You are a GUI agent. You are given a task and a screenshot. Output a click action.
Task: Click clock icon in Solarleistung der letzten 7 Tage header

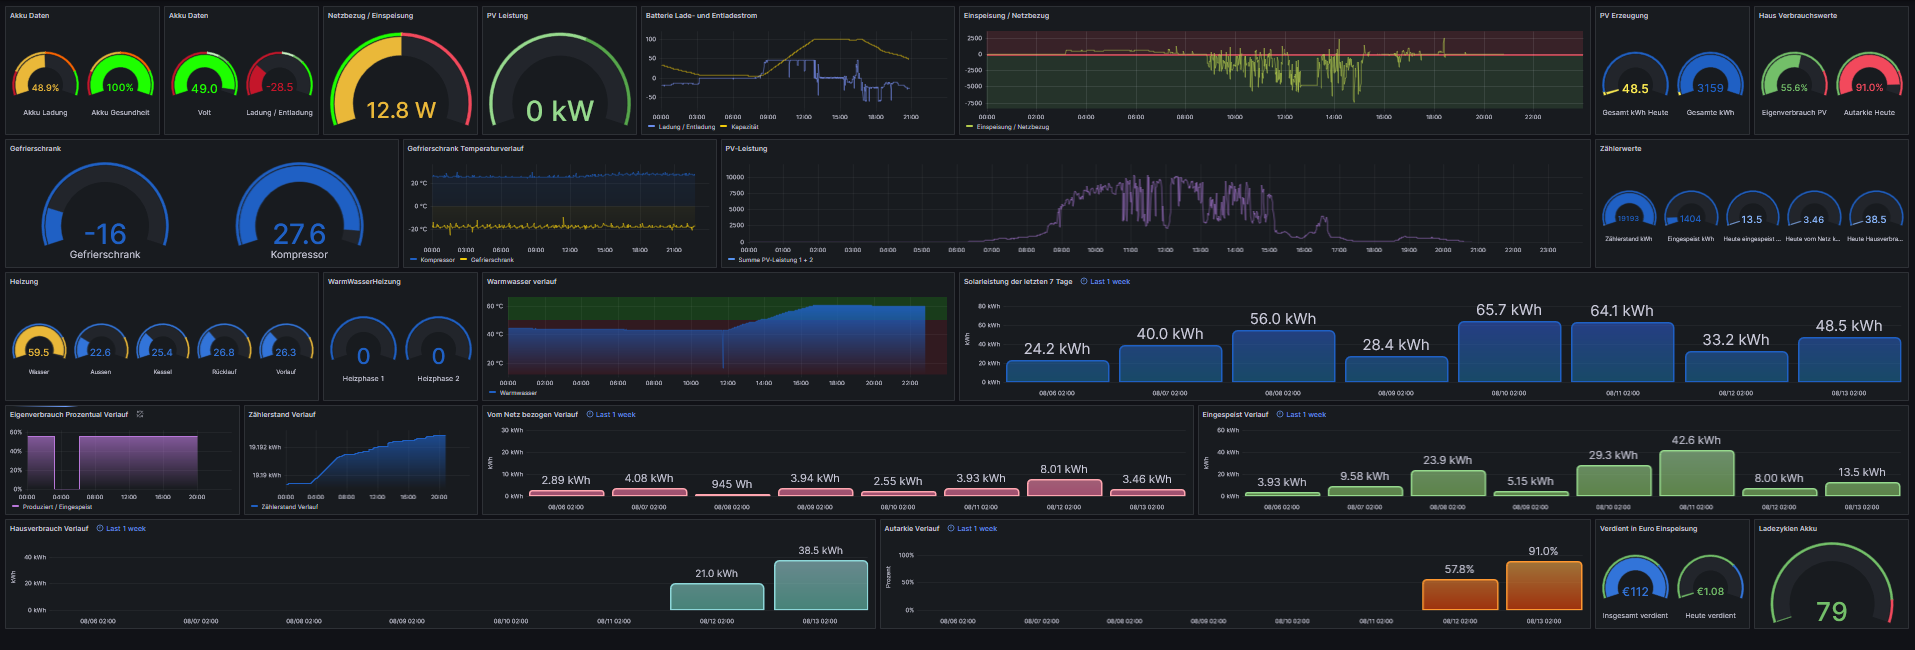coord(1085,282)
